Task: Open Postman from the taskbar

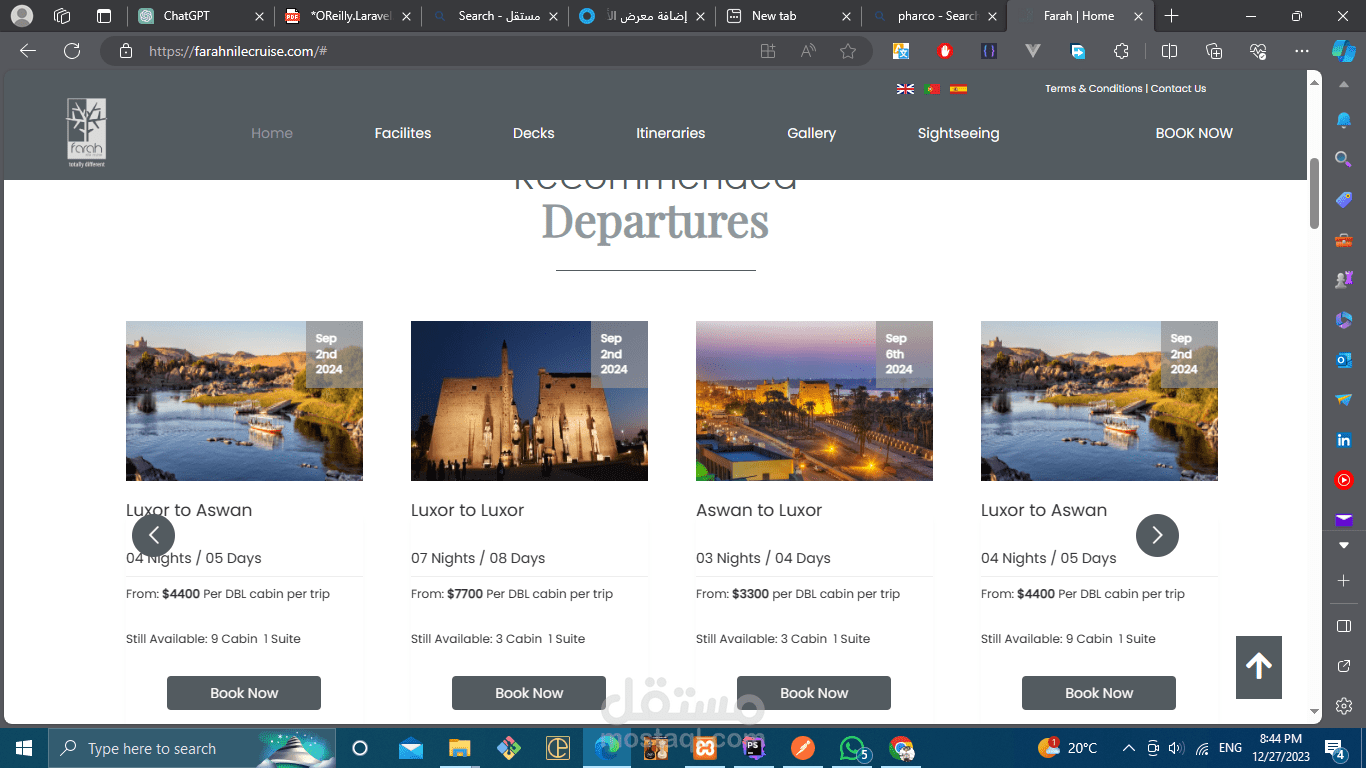Action: 803,748
